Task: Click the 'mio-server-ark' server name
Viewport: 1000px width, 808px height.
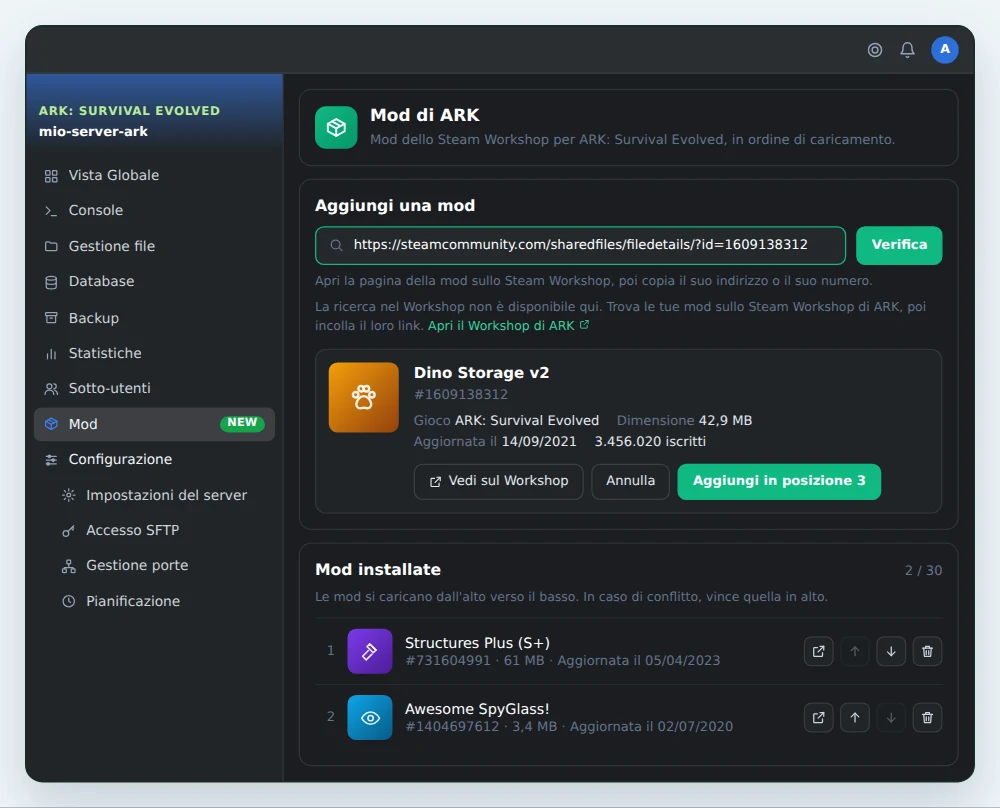Action: point(93,131)
